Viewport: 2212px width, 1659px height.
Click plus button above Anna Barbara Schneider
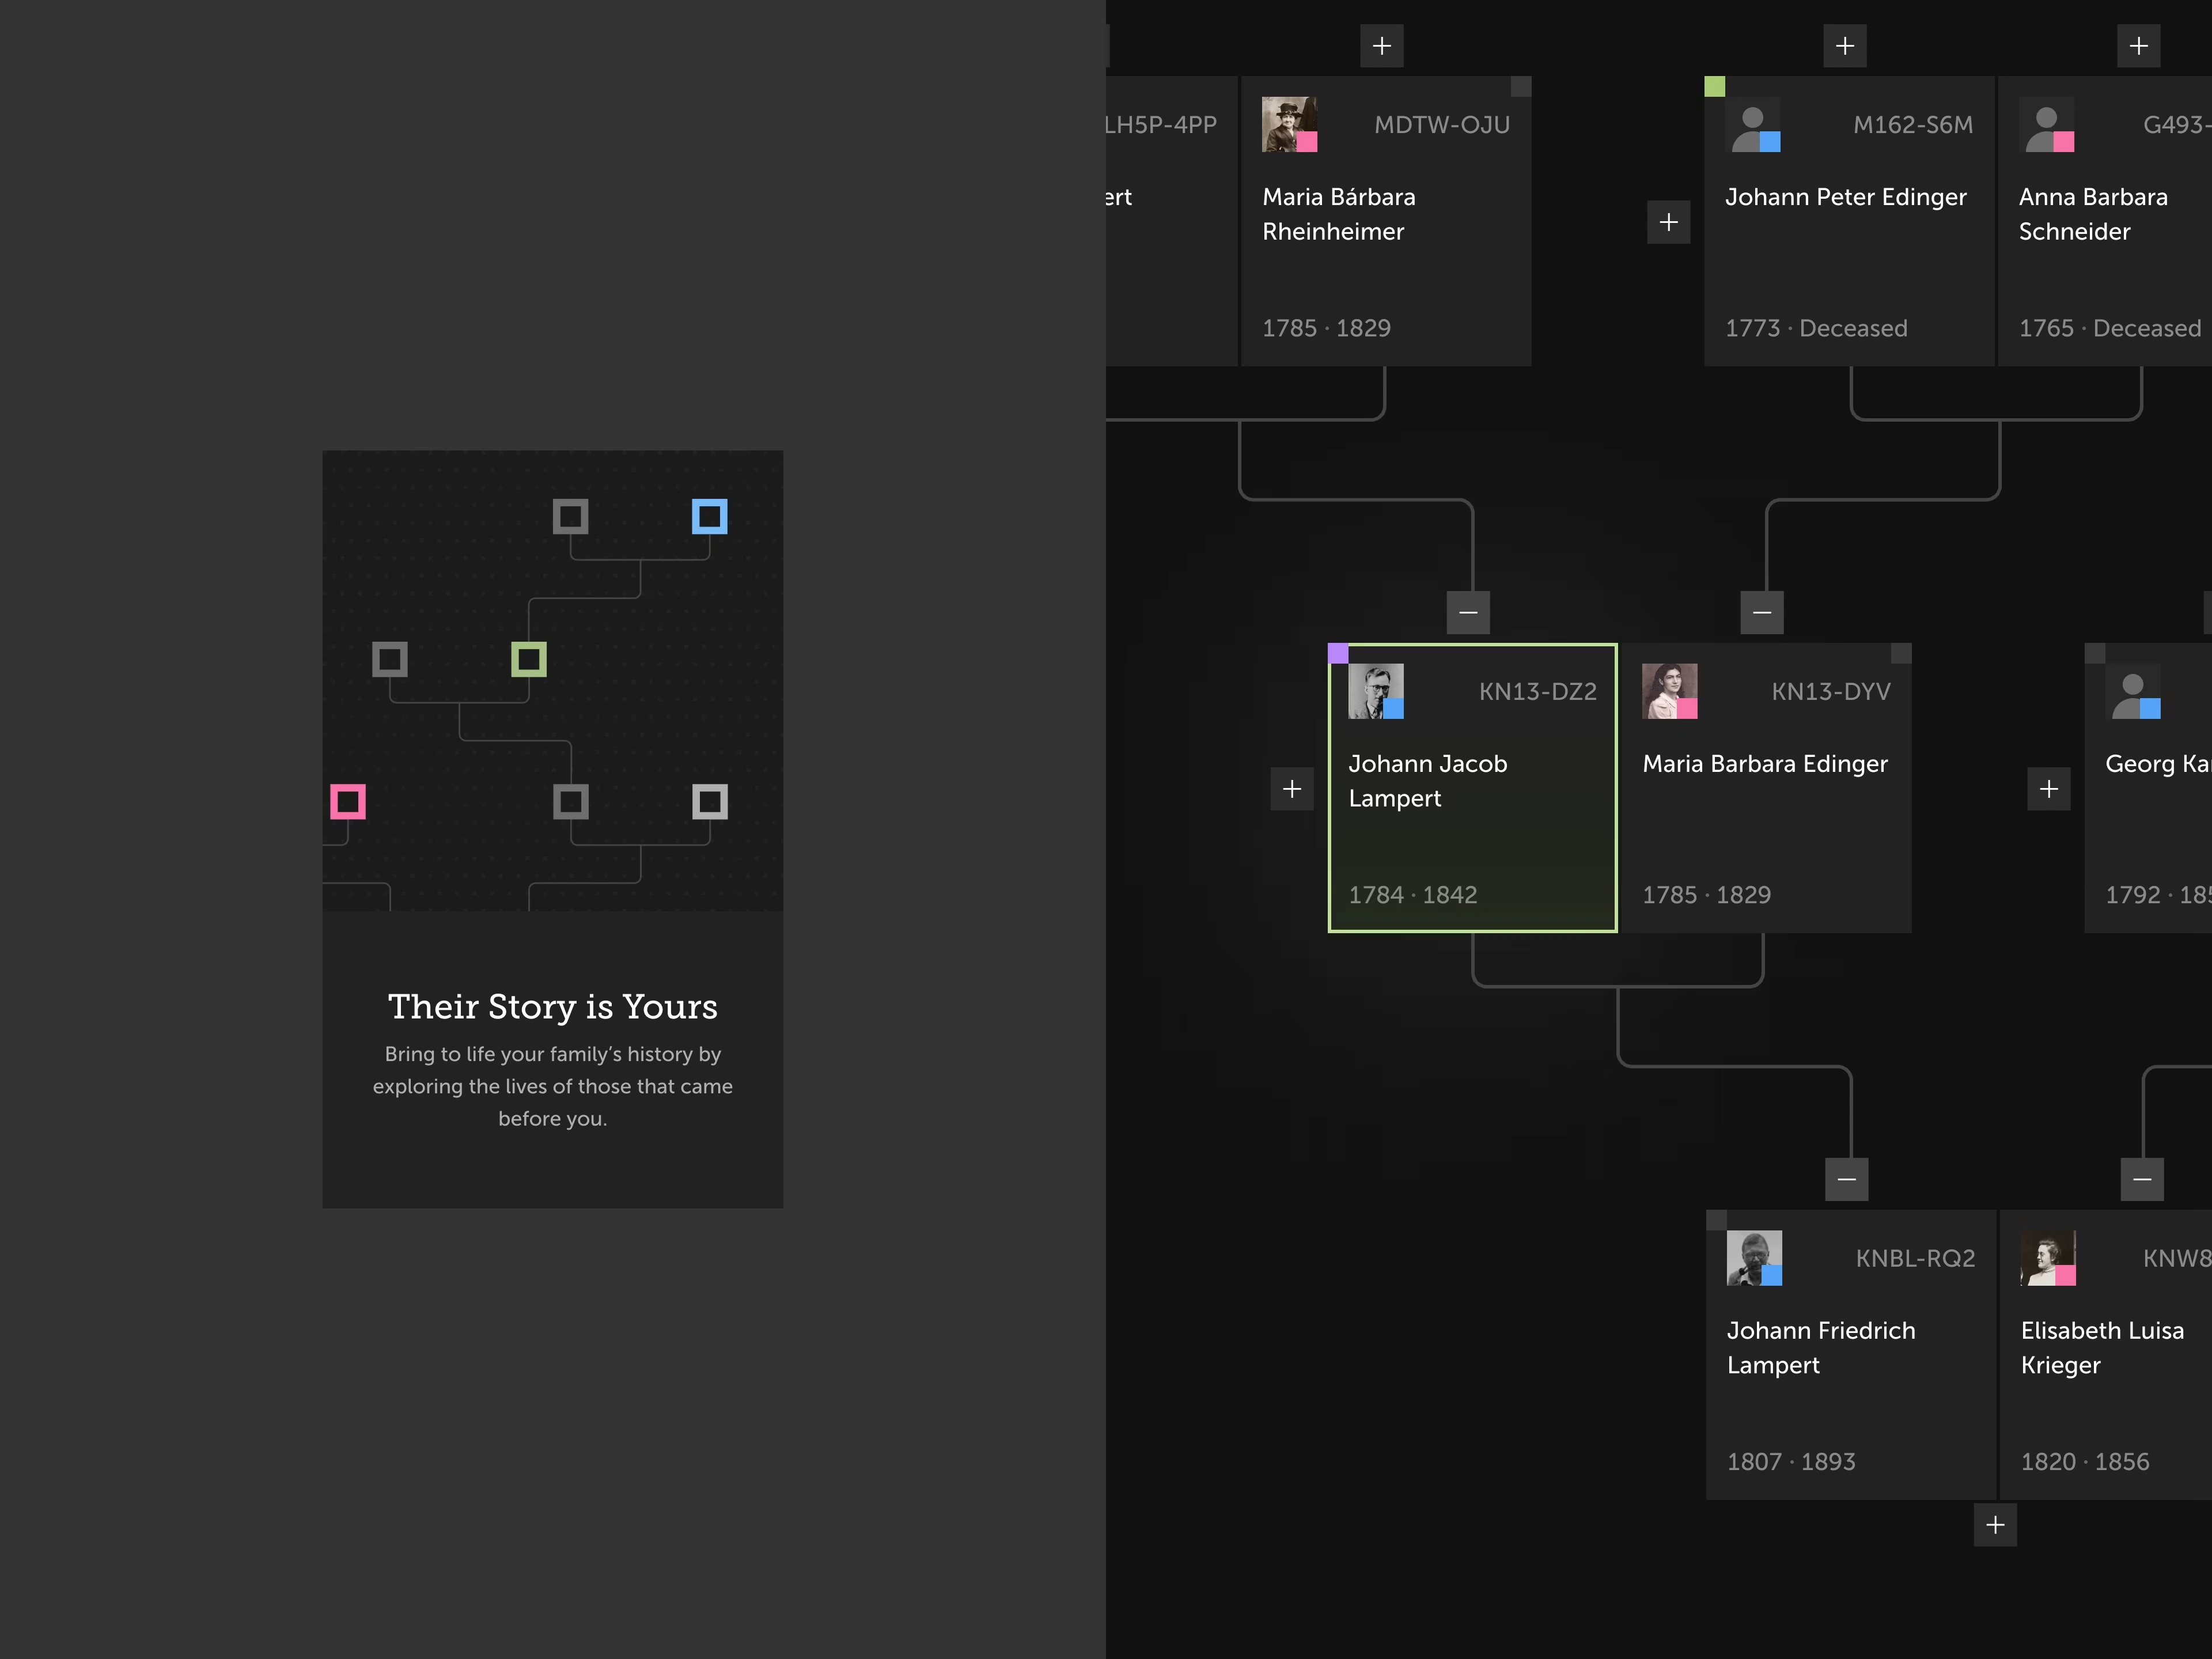tap(2138, 46)
